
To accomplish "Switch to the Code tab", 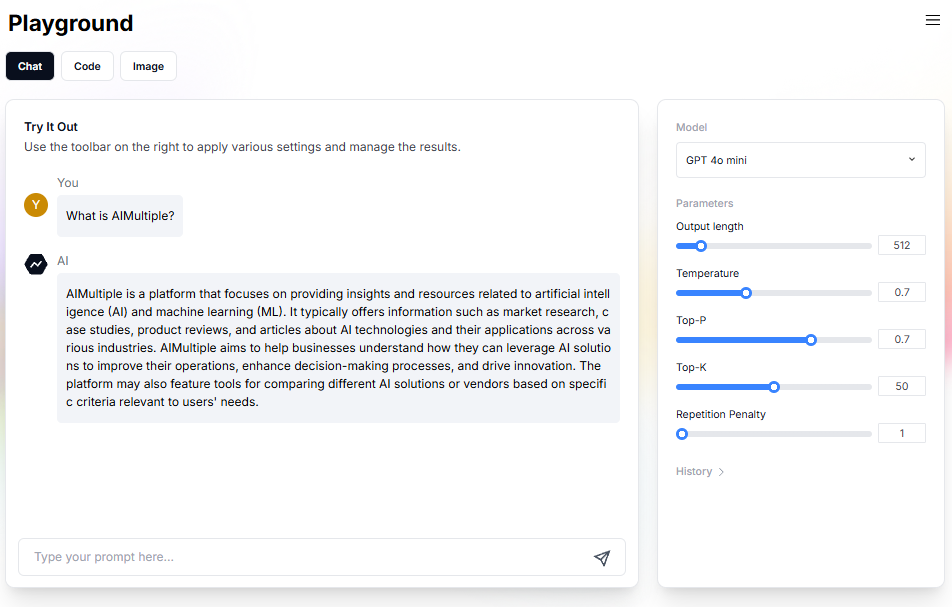I will (x=87, y=66).
